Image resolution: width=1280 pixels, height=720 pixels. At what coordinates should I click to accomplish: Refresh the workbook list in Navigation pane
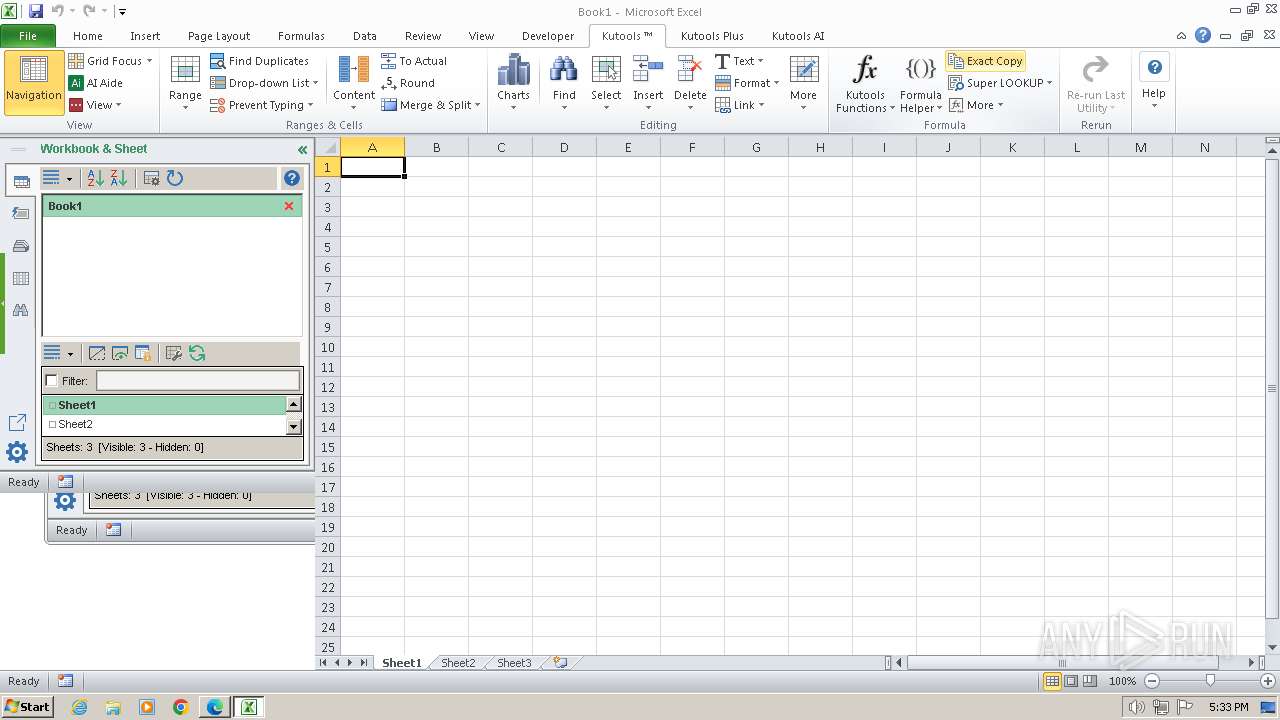click(x=175, y=178)
